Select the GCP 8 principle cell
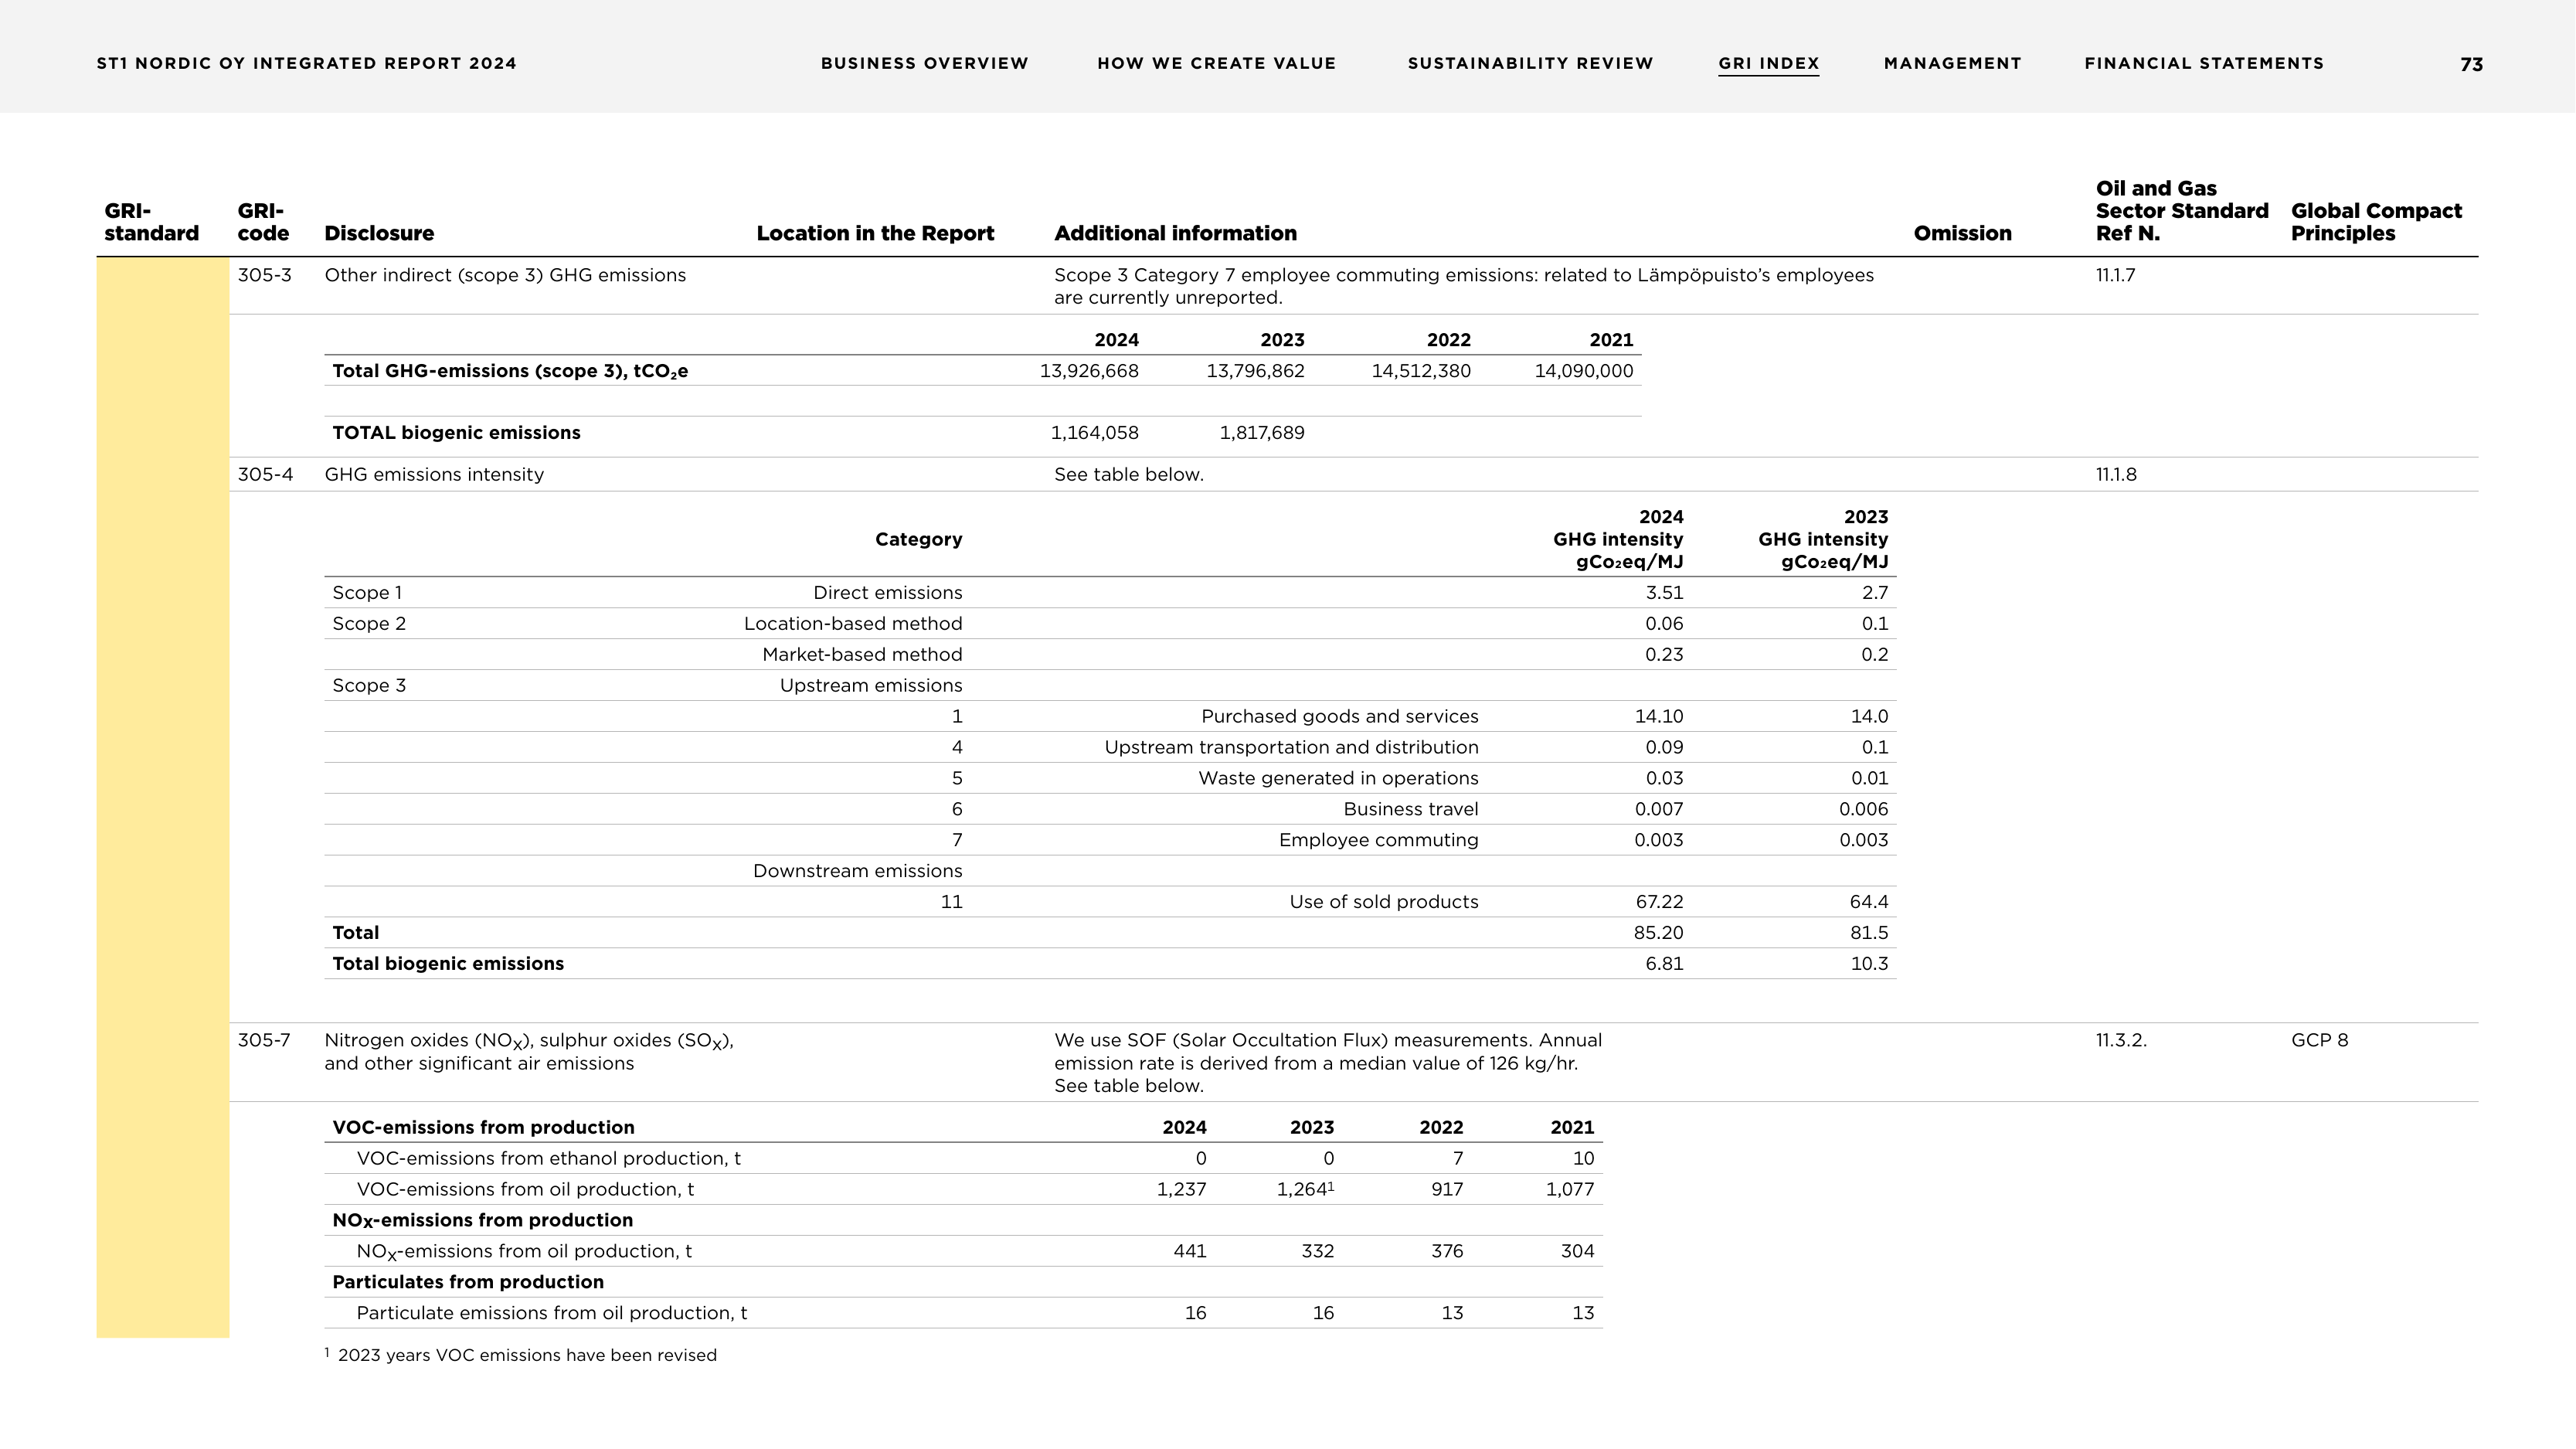This screenshot has width=2576, height=1449. point(2319,1040)
